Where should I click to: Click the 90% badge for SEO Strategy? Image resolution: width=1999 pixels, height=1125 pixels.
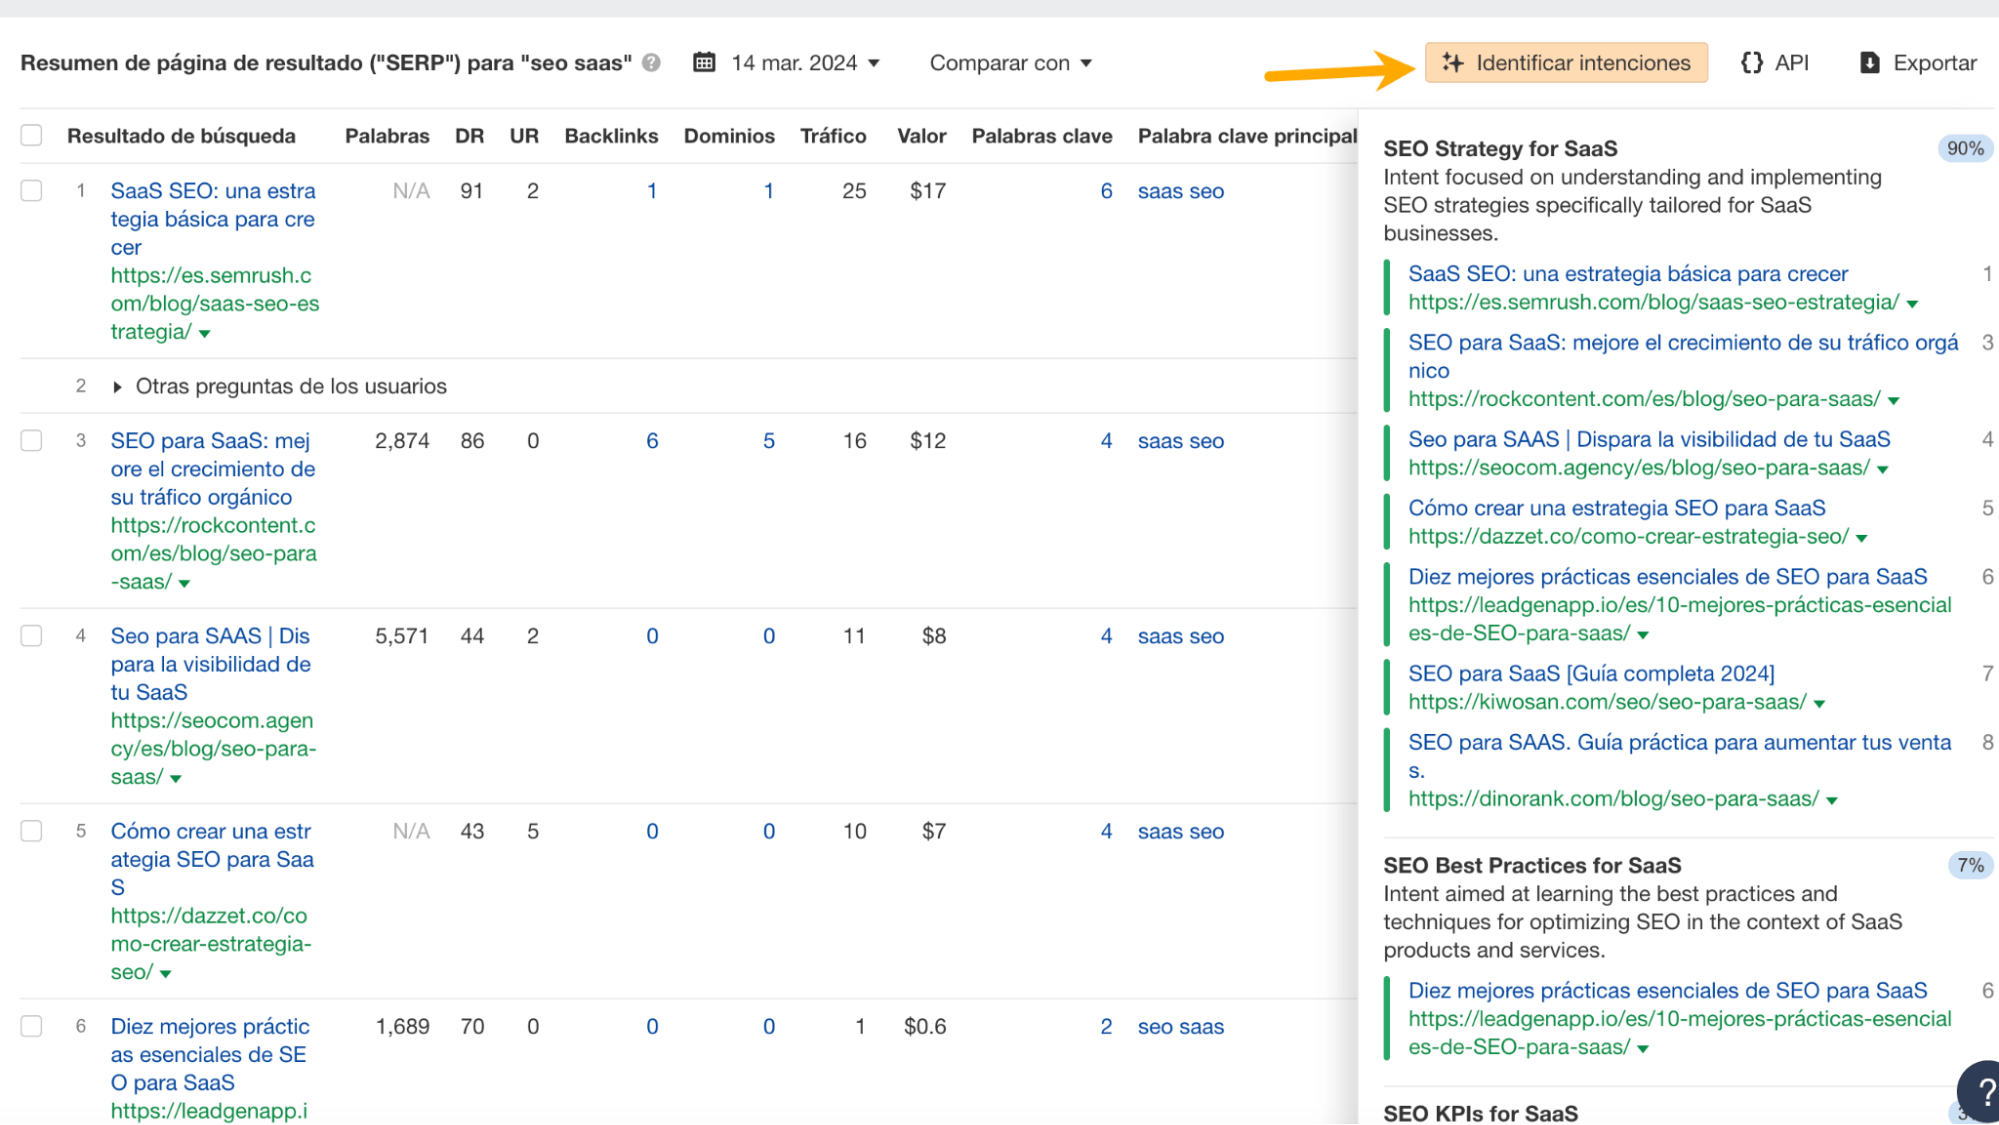(1964, 149)
